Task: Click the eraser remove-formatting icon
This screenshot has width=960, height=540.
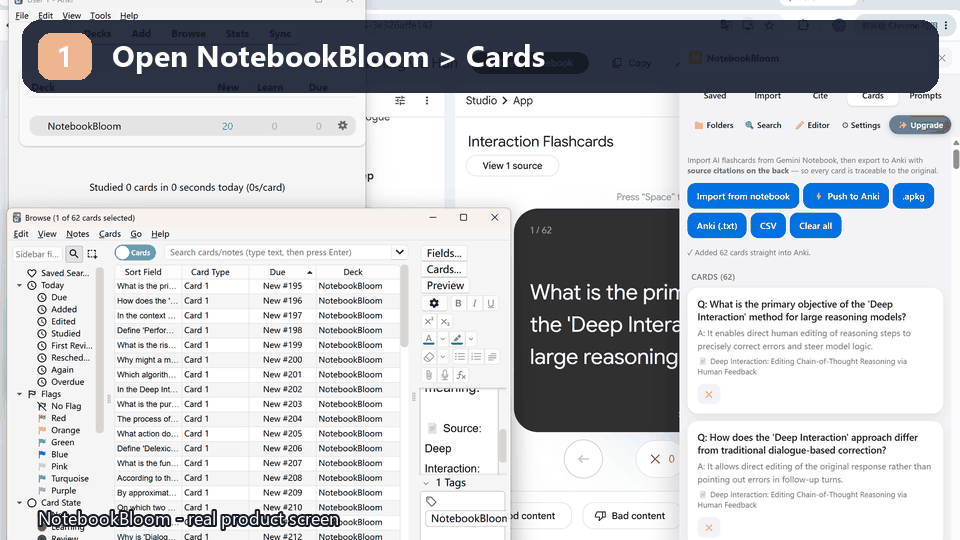Action: (429, 356)
